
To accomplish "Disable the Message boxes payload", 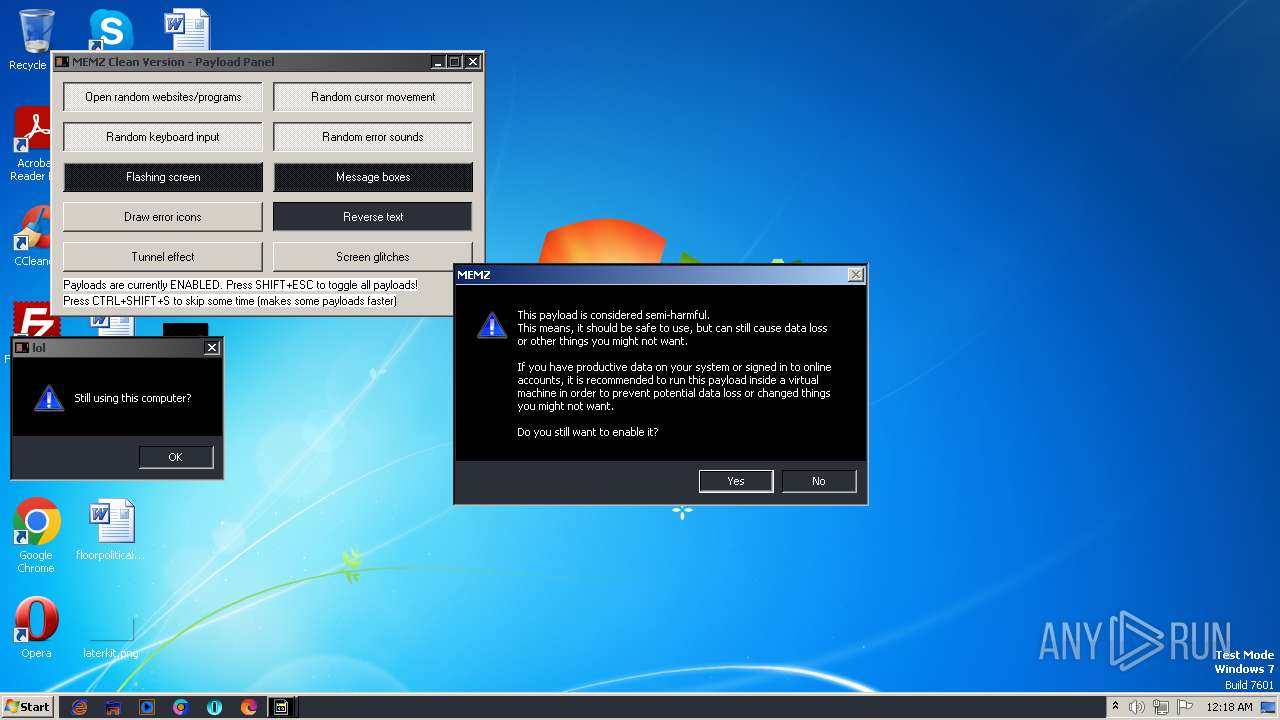I will pyautogui.click(x=373, y=177).
